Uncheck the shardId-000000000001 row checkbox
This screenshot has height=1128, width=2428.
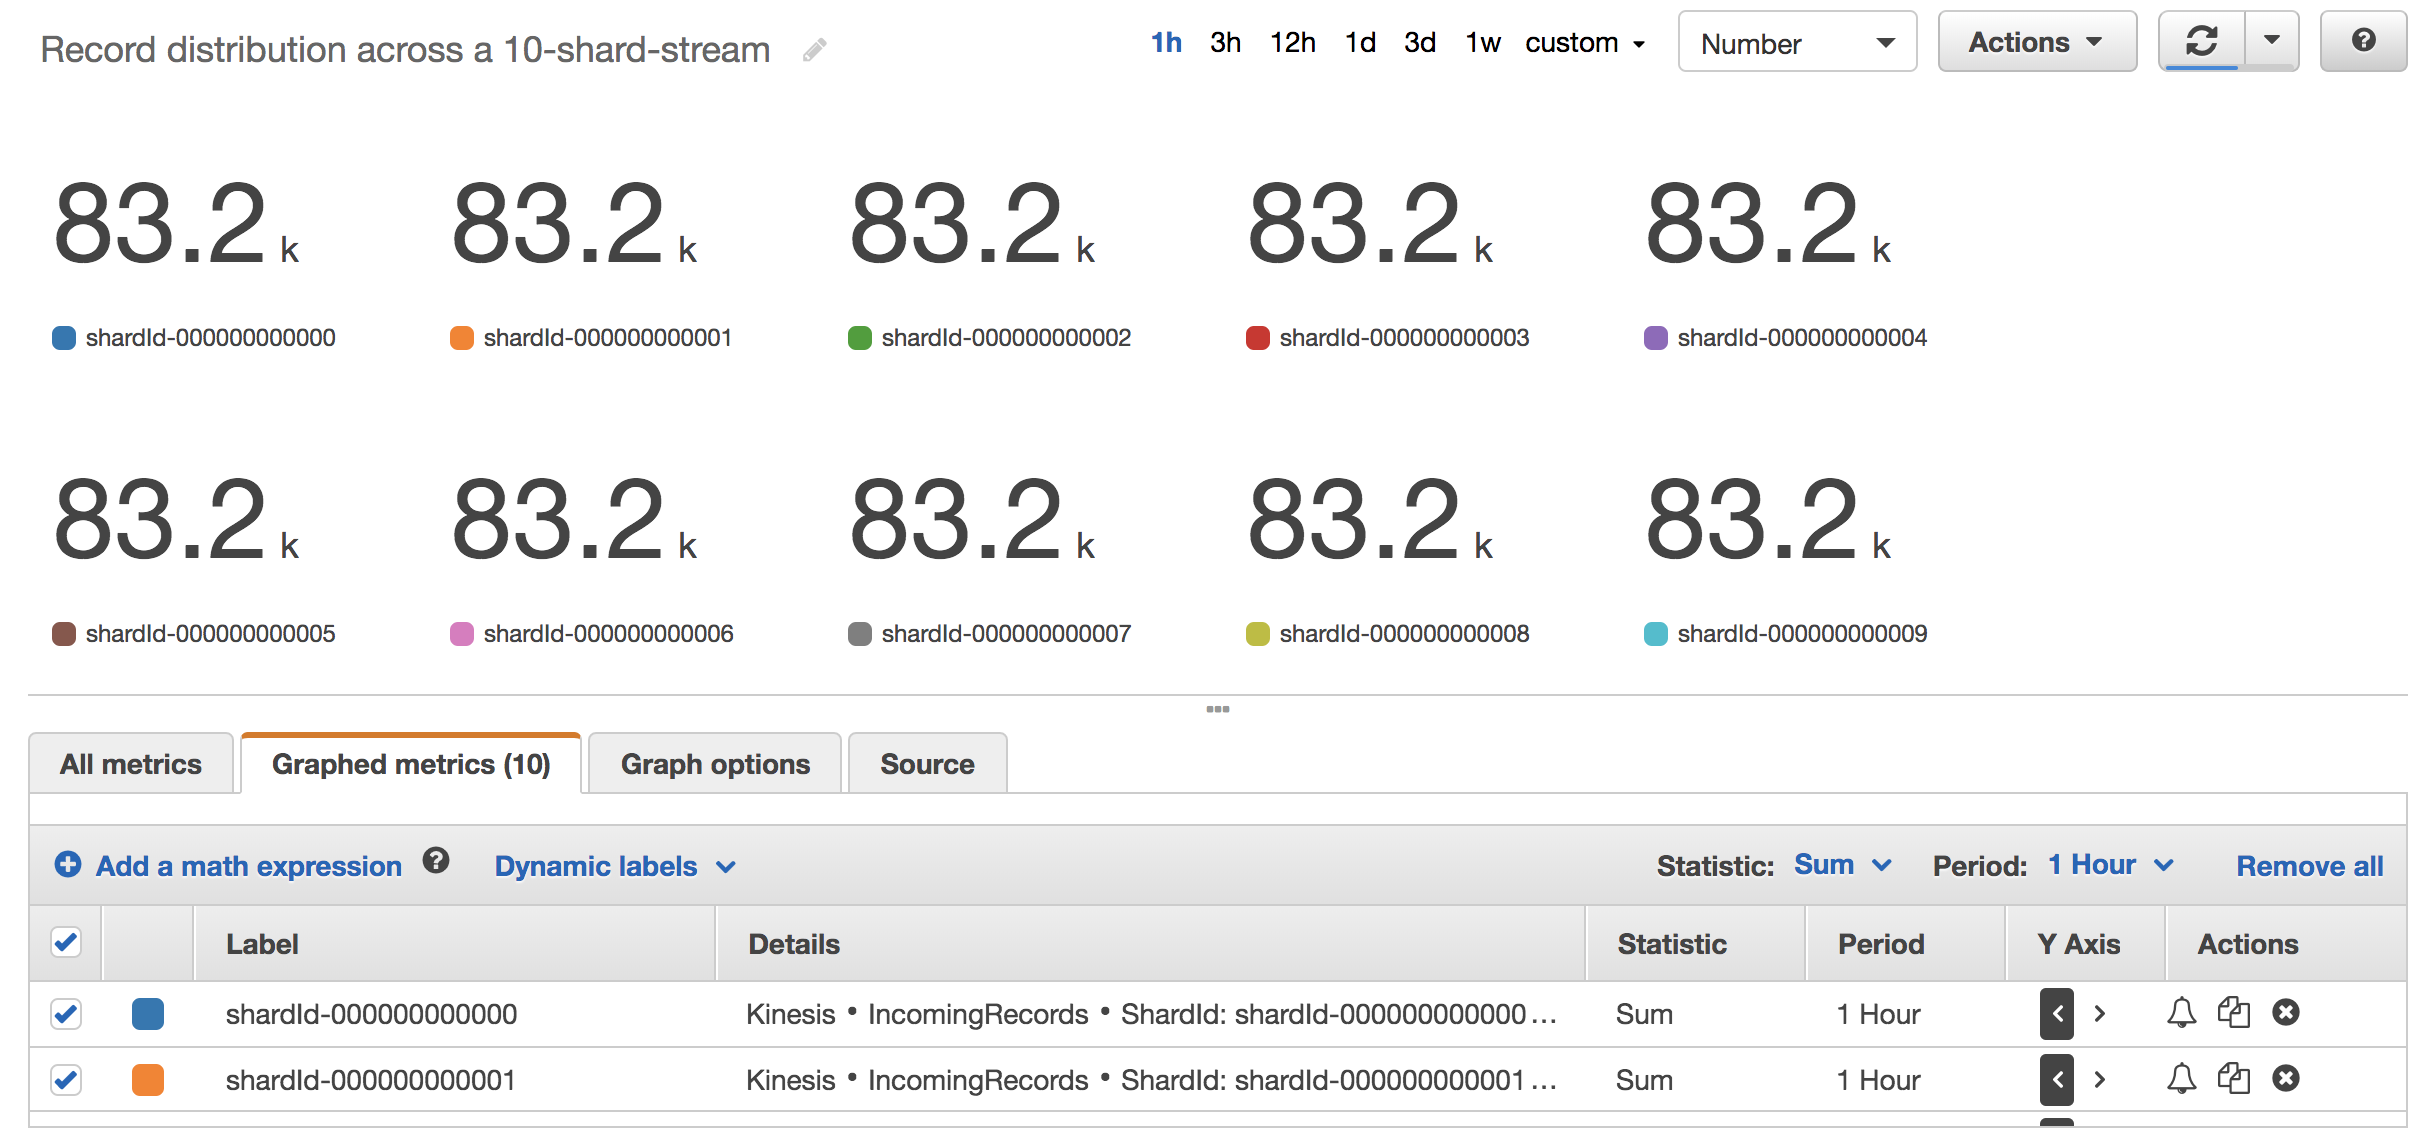tap(66, 1080)
